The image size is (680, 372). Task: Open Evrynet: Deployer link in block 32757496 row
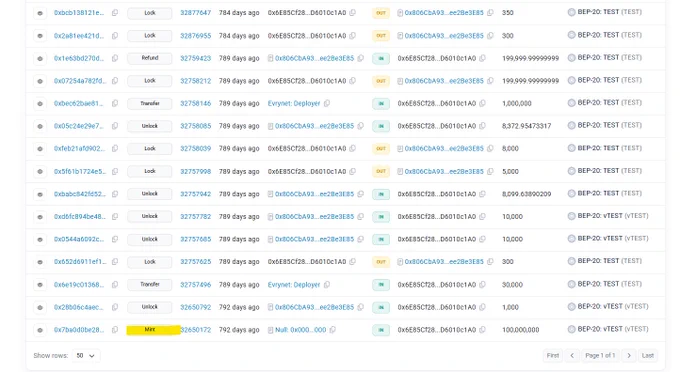(294, 285)
